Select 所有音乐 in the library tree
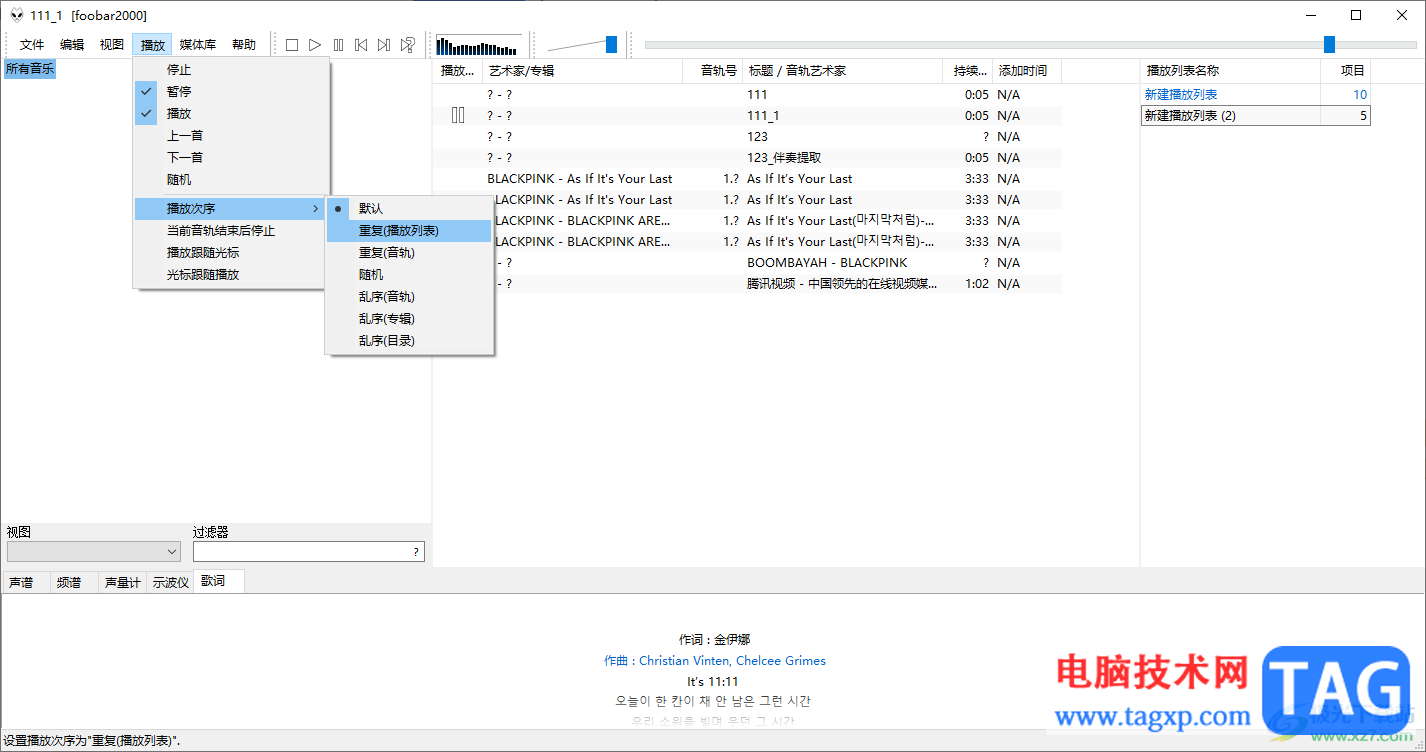 point(30,69)
